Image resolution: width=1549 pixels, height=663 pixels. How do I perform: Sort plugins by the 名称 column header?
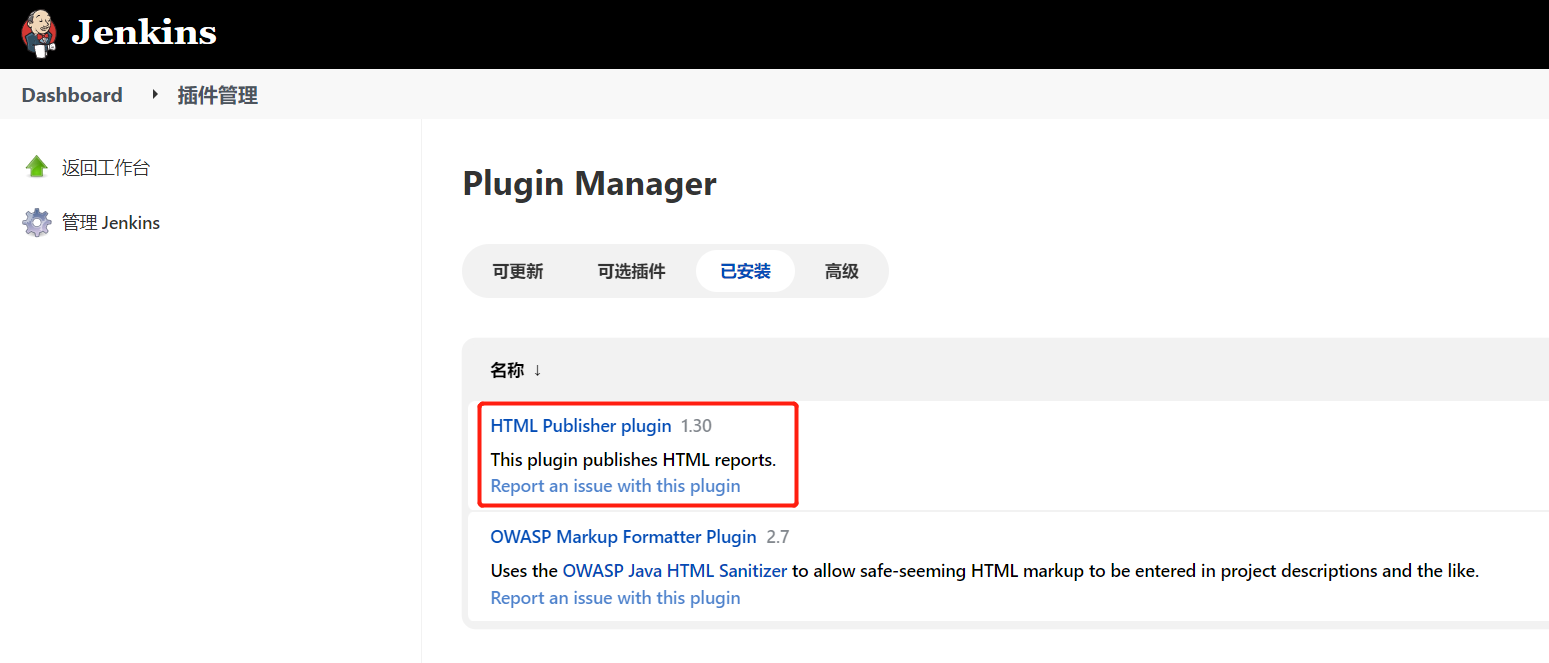pyautogui.click(x=515, y=370)
